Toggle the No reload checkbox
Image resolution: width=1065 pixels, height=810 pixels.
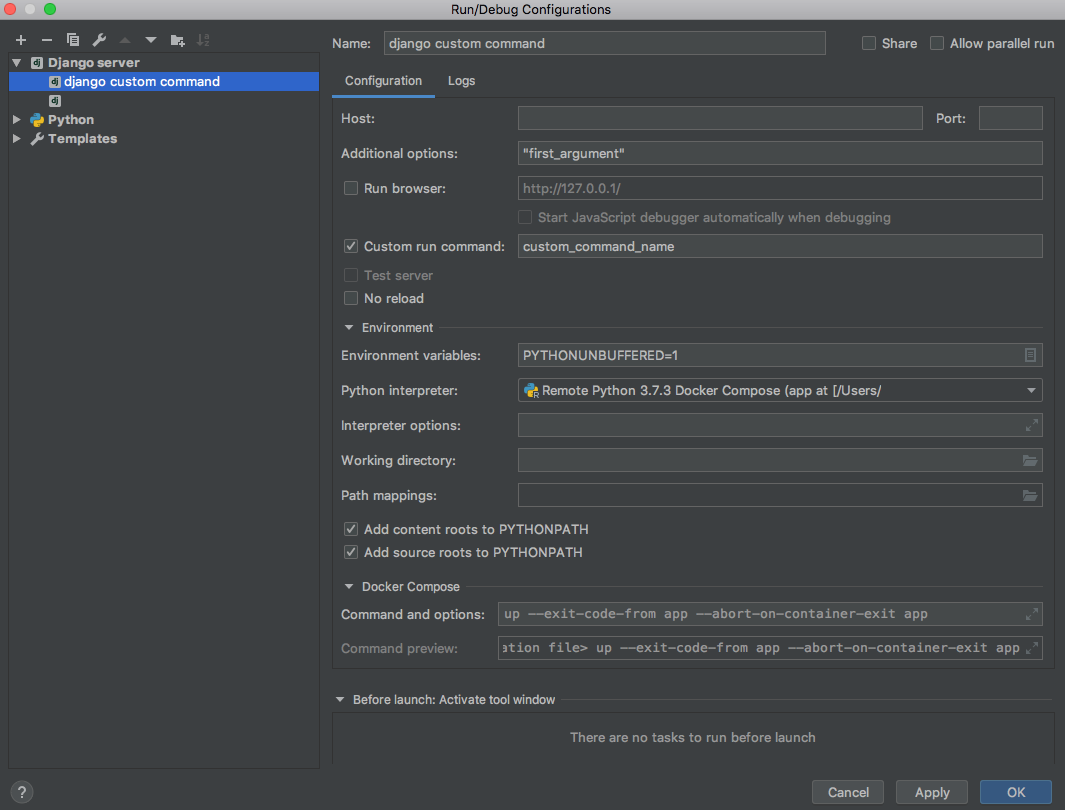[350, 298]
